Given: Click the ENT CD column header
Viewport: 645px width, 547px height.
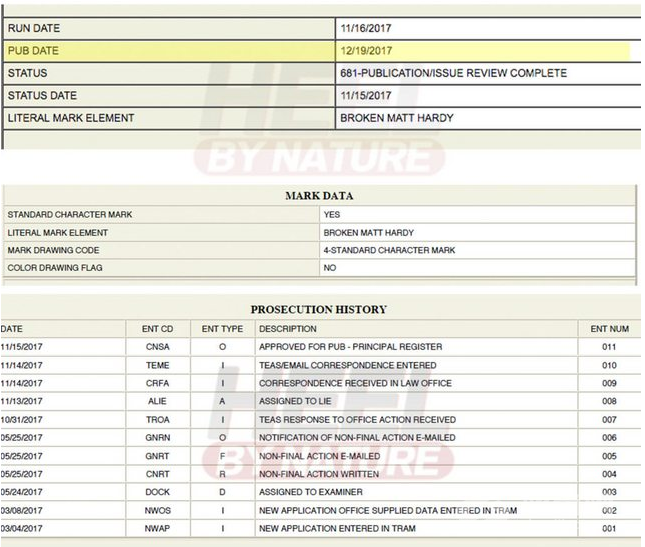Looking at the screenshot, I should point(158,329).
